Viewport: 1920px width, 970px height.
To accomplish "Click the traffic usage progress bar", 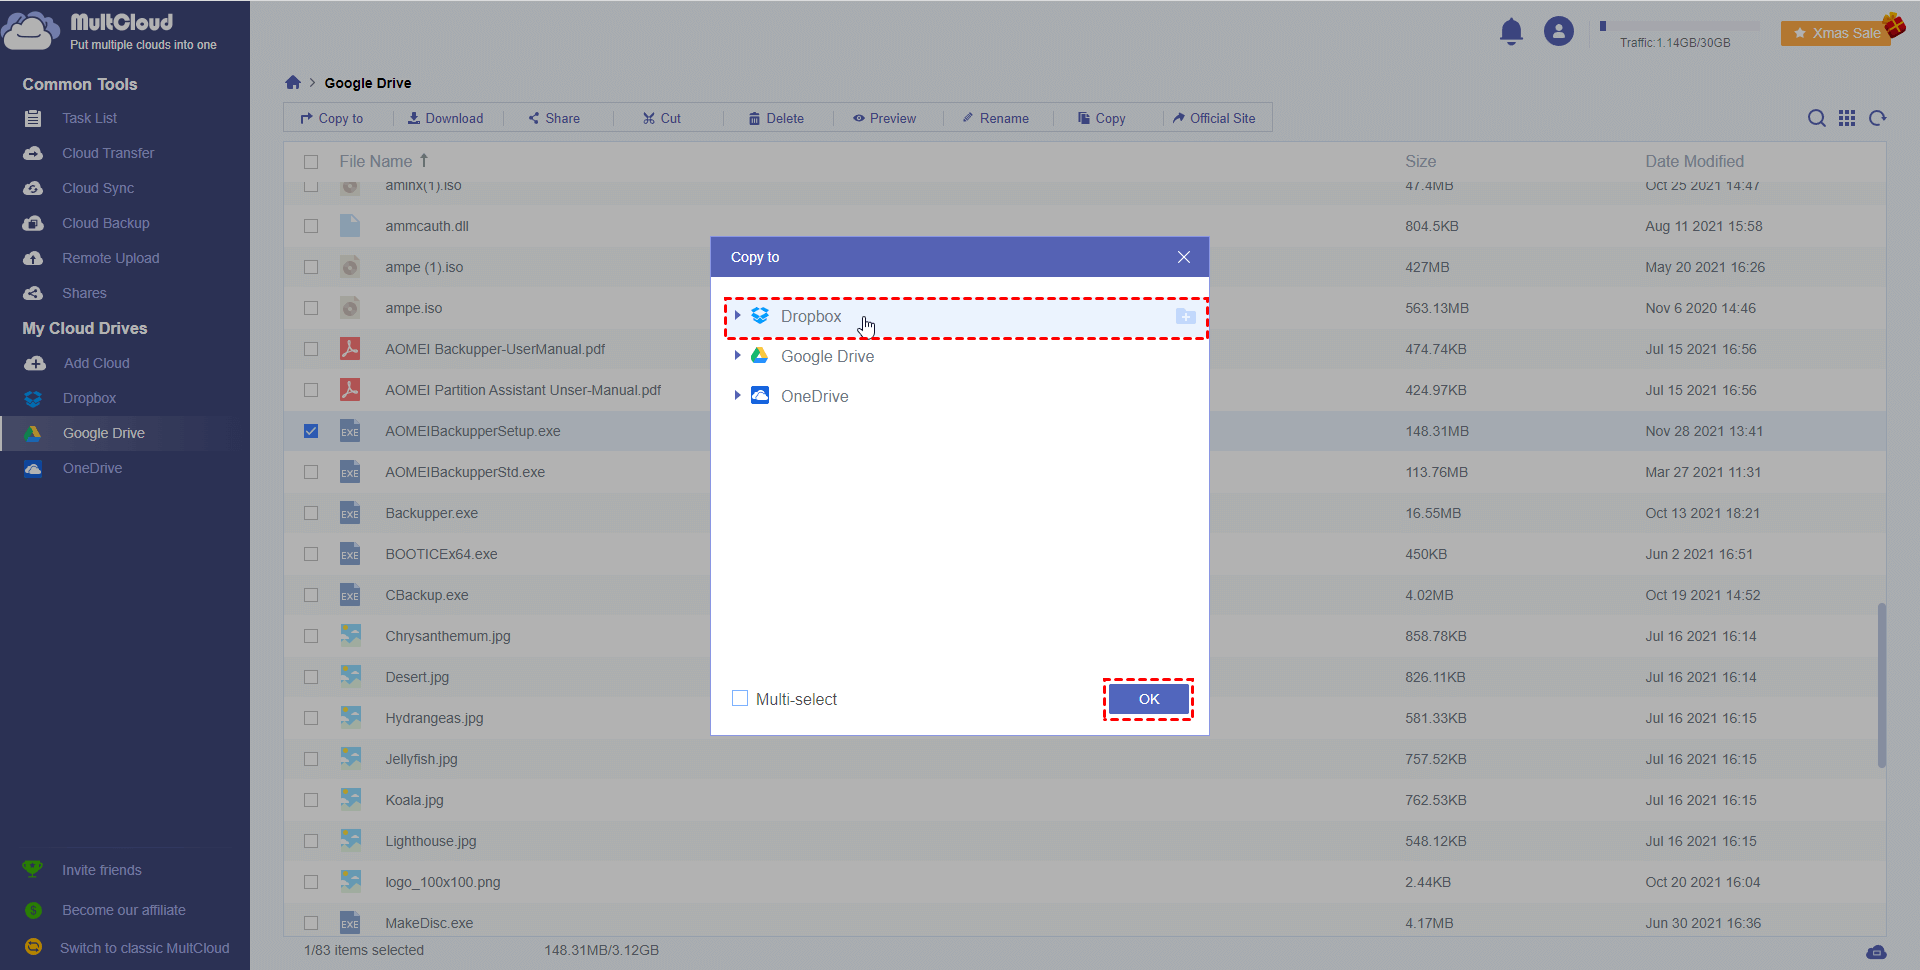I will pyautogui.click(x=1680, y=26).
